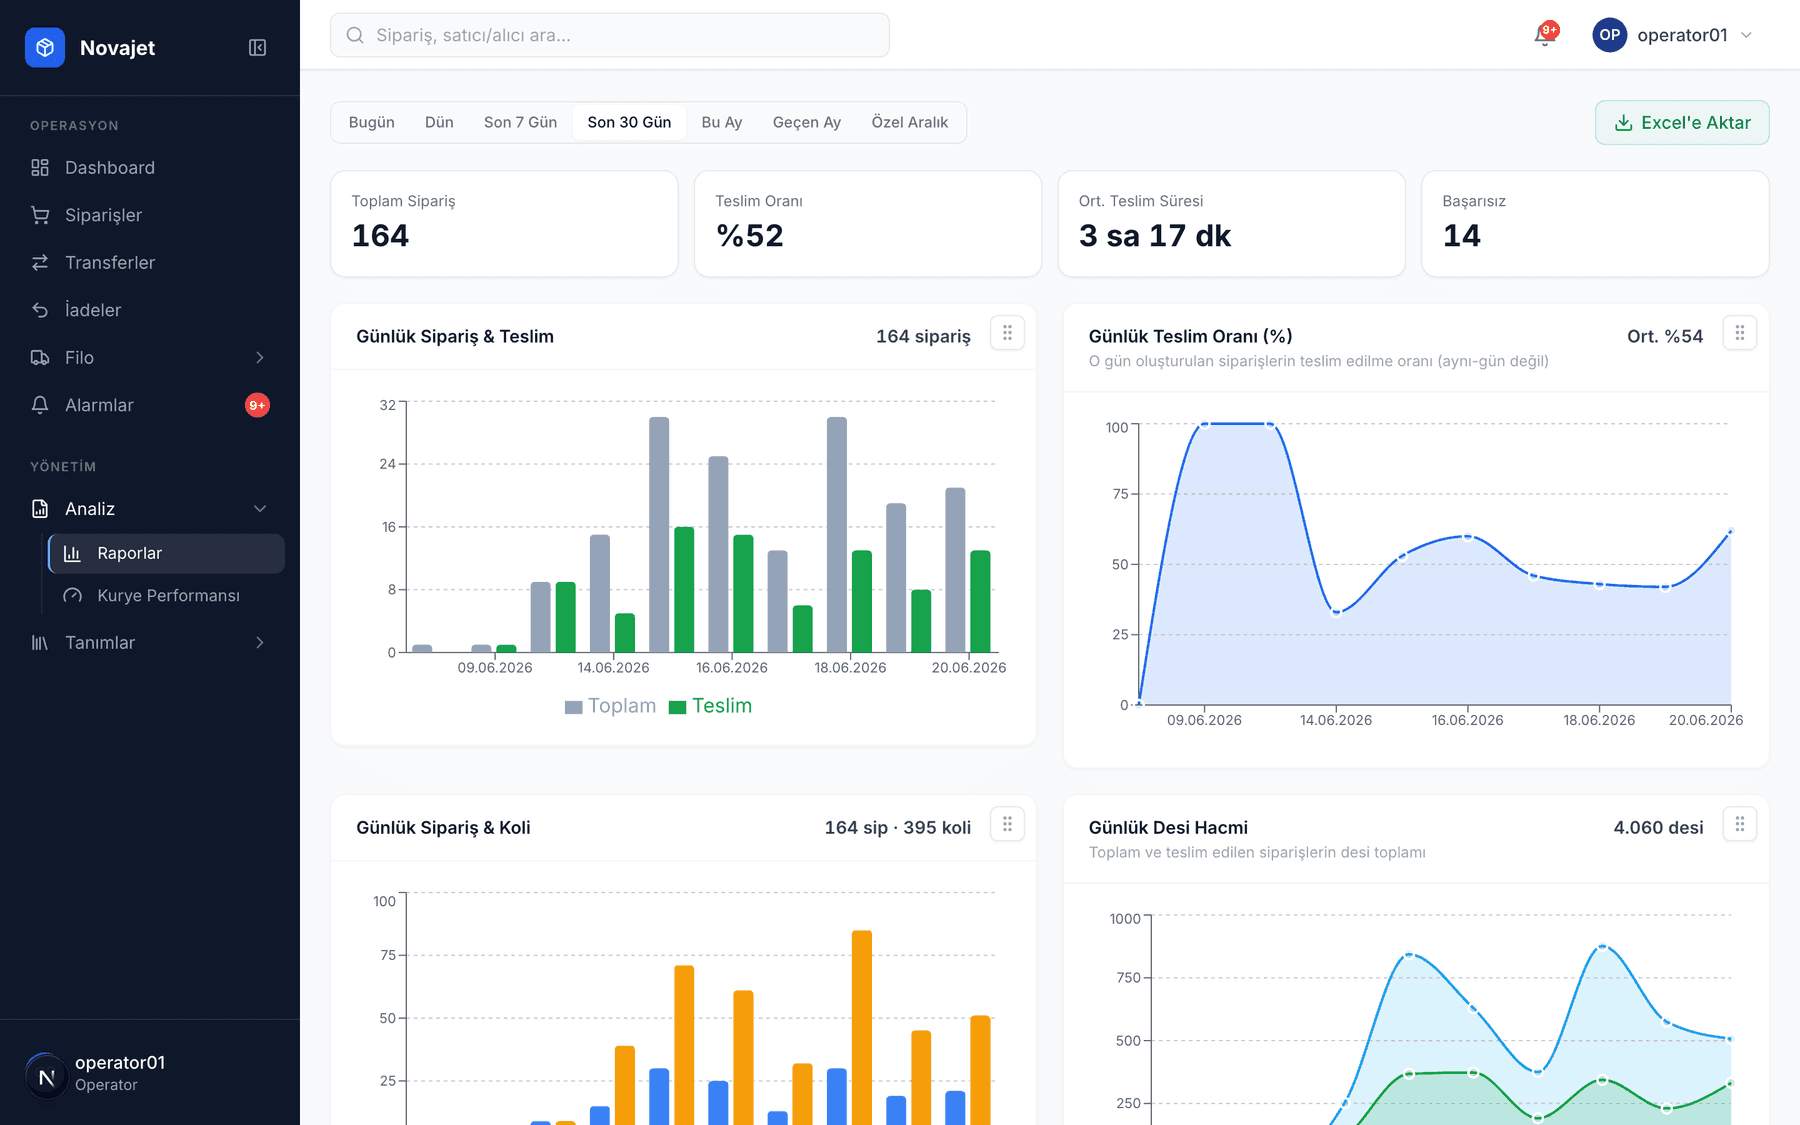Switch to Son 7 Gün range

(520, 122)
